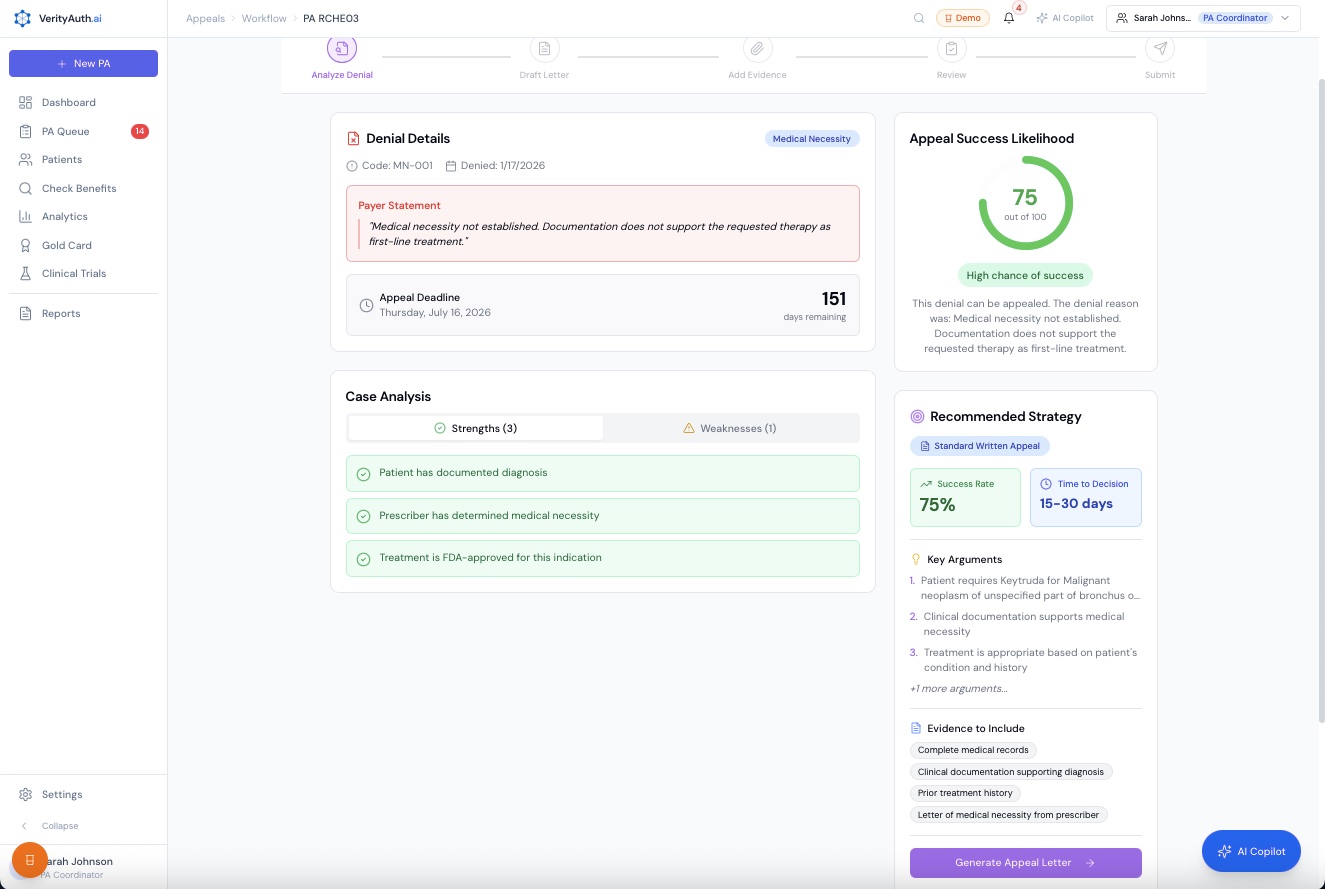1325x889 pixels.
Task: Open the search magnifier icon
Action: (919, 17)
